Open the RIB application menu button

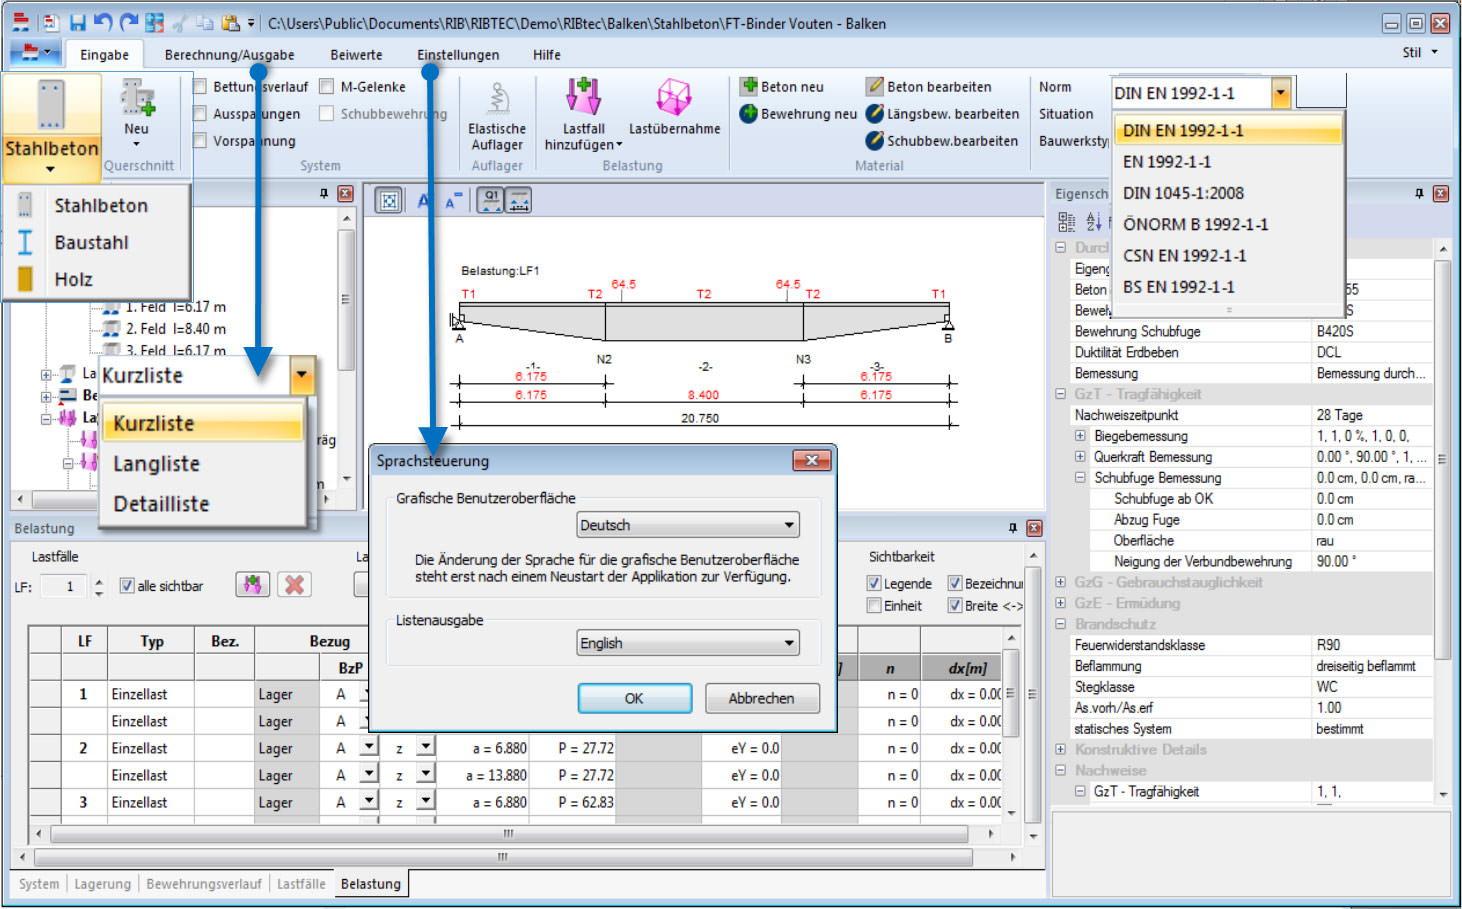tap(36, 53)
